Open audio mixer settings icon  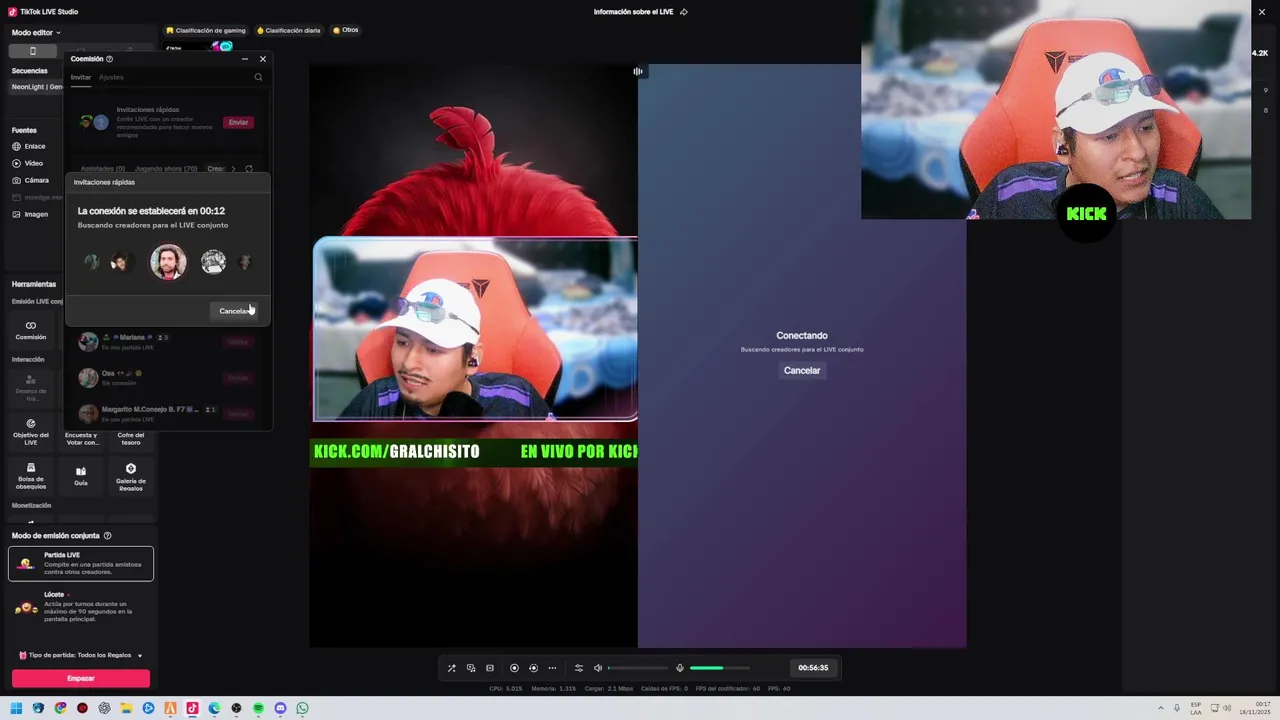[x=578, y=668]
